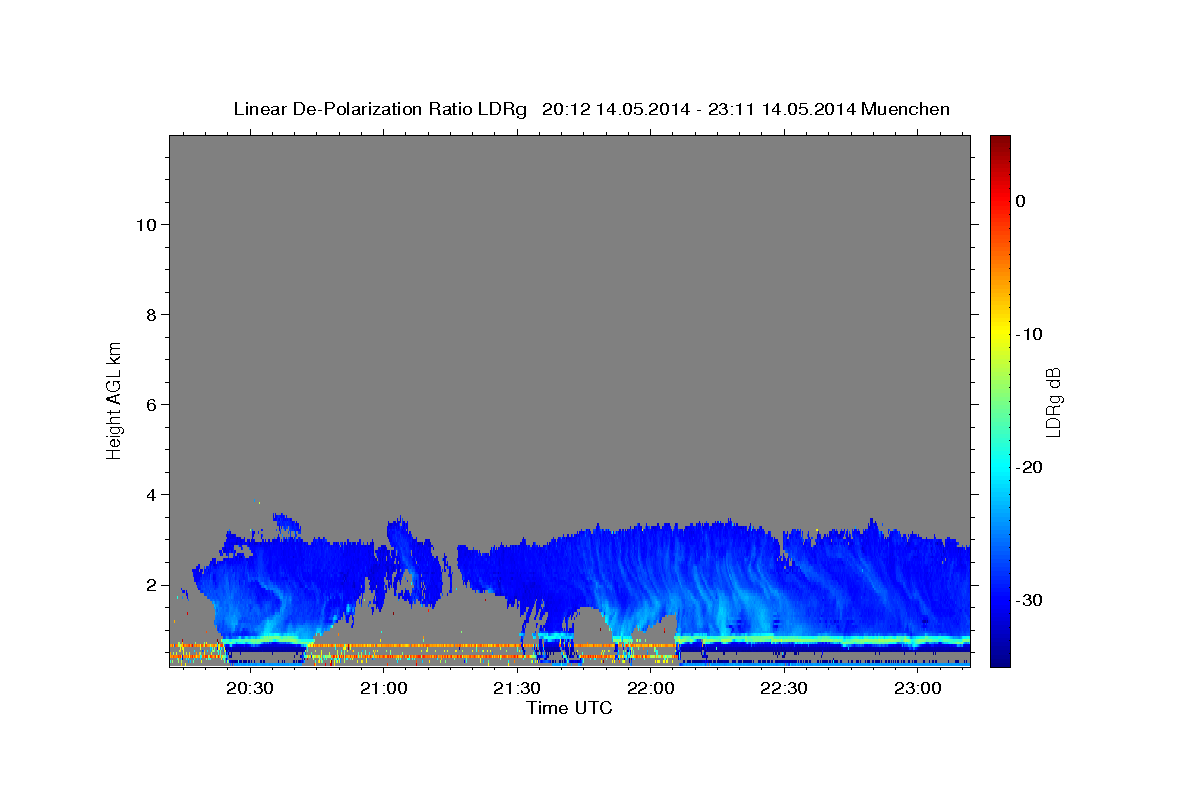Click the height tick label 4
This screenshot has width=1200, height=800.
point(151,495)
